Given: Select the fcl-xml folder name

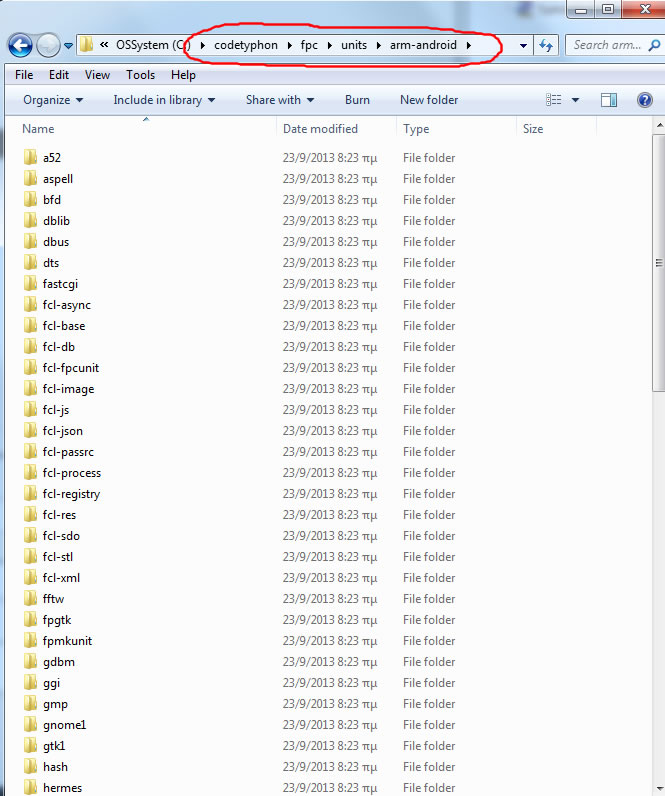Looking at the screenshot, I should point(61,578).
